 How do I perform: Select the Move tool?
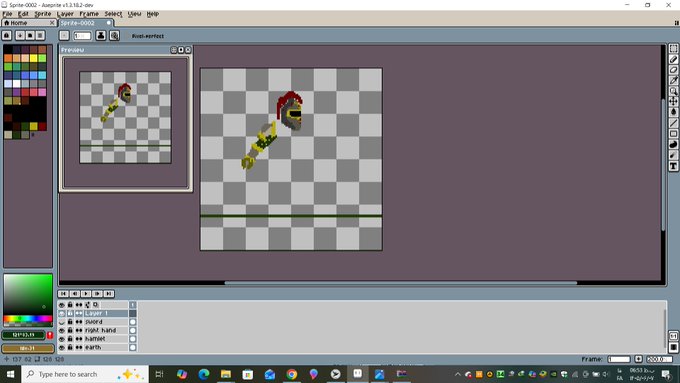(673, 101)
